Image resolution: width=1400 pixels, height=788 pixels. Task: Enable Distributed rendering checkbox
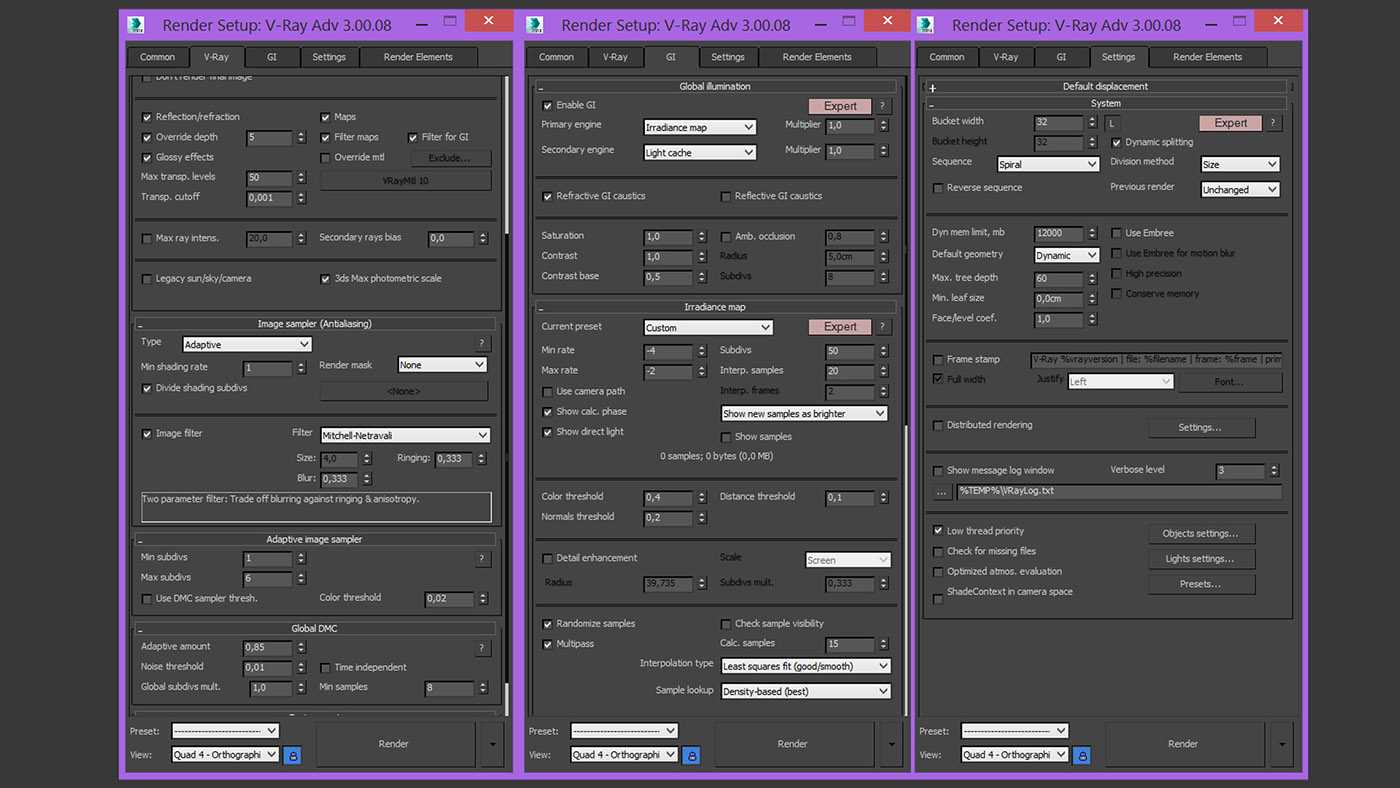click(x=938, y=425)
